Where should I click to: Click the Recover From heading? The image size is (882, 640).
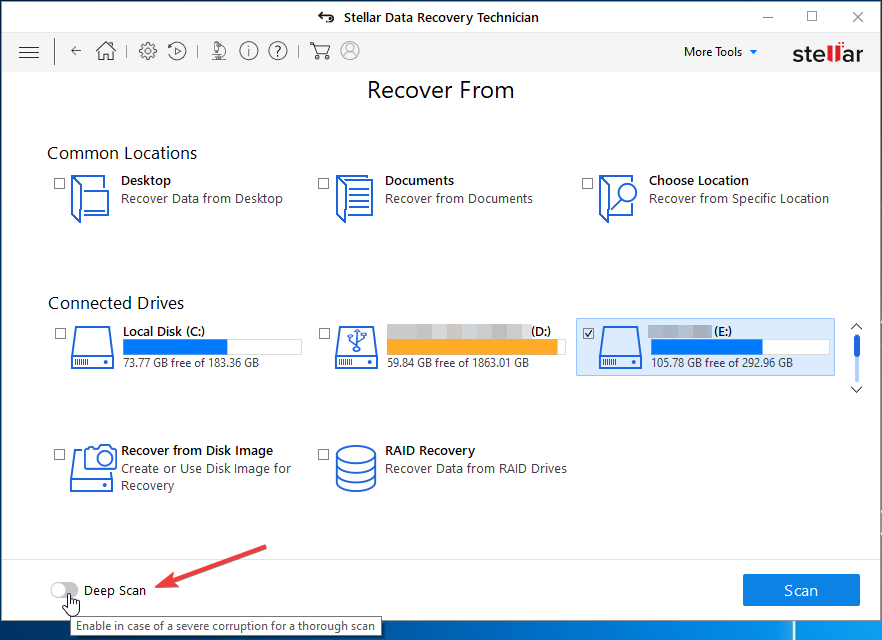click(x=441, y=90)
